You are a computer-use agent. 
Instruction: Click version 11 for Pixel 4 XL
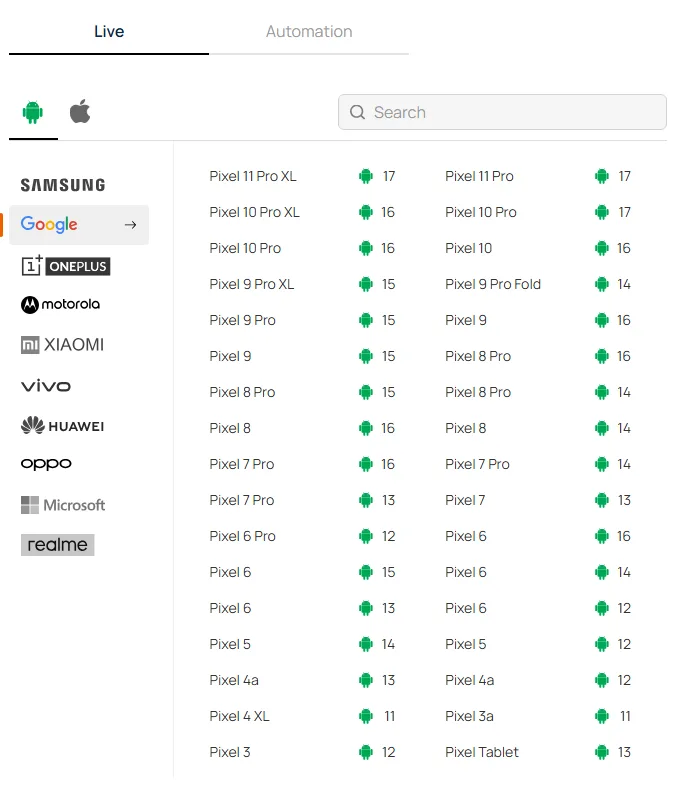click(x=390, y=716)
